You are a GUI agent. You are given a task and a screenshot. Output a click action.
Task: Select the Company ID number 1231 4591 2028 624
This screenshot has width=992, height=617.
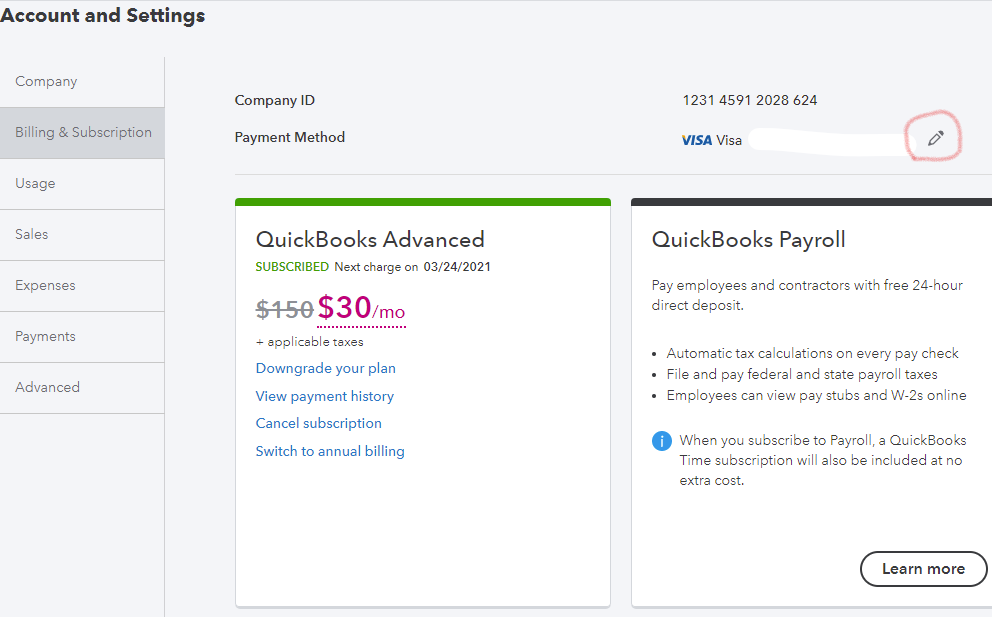click(750, 100)
